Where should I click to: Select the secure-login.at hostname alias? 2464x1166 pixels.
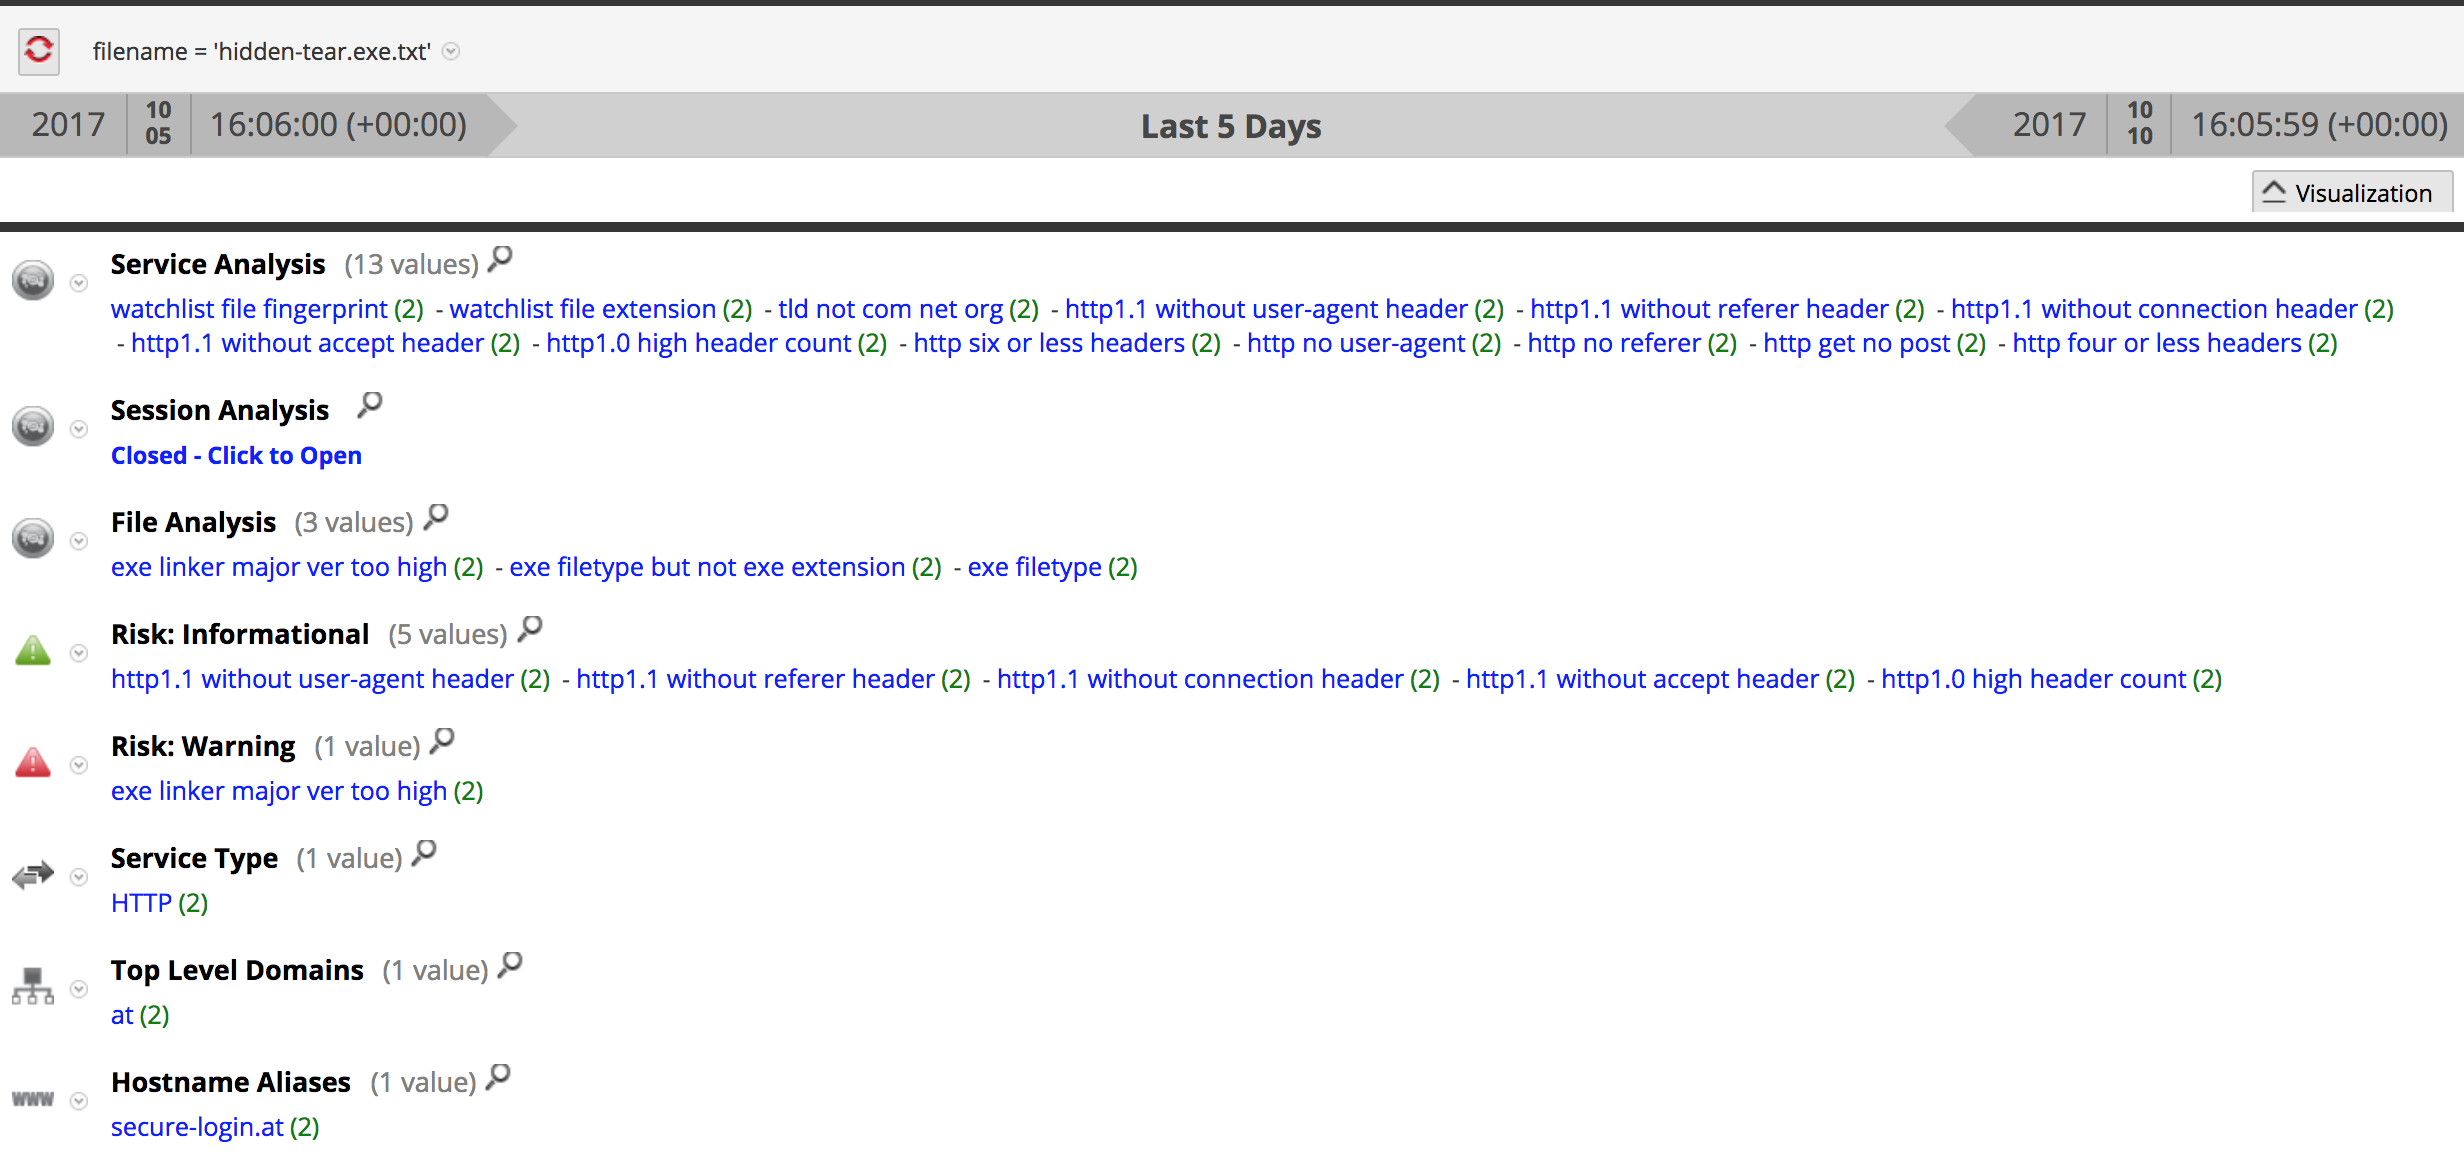tap(197, 1127)
